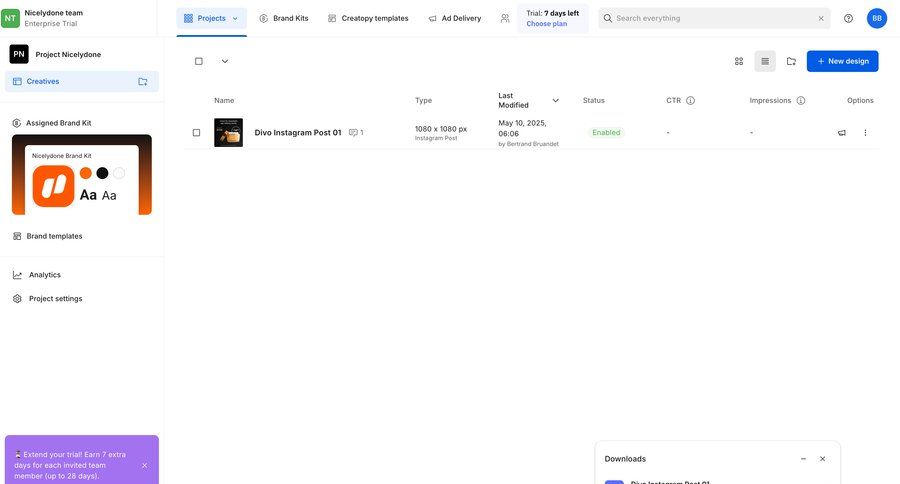Click the new folder icon in toolbar

791,61
